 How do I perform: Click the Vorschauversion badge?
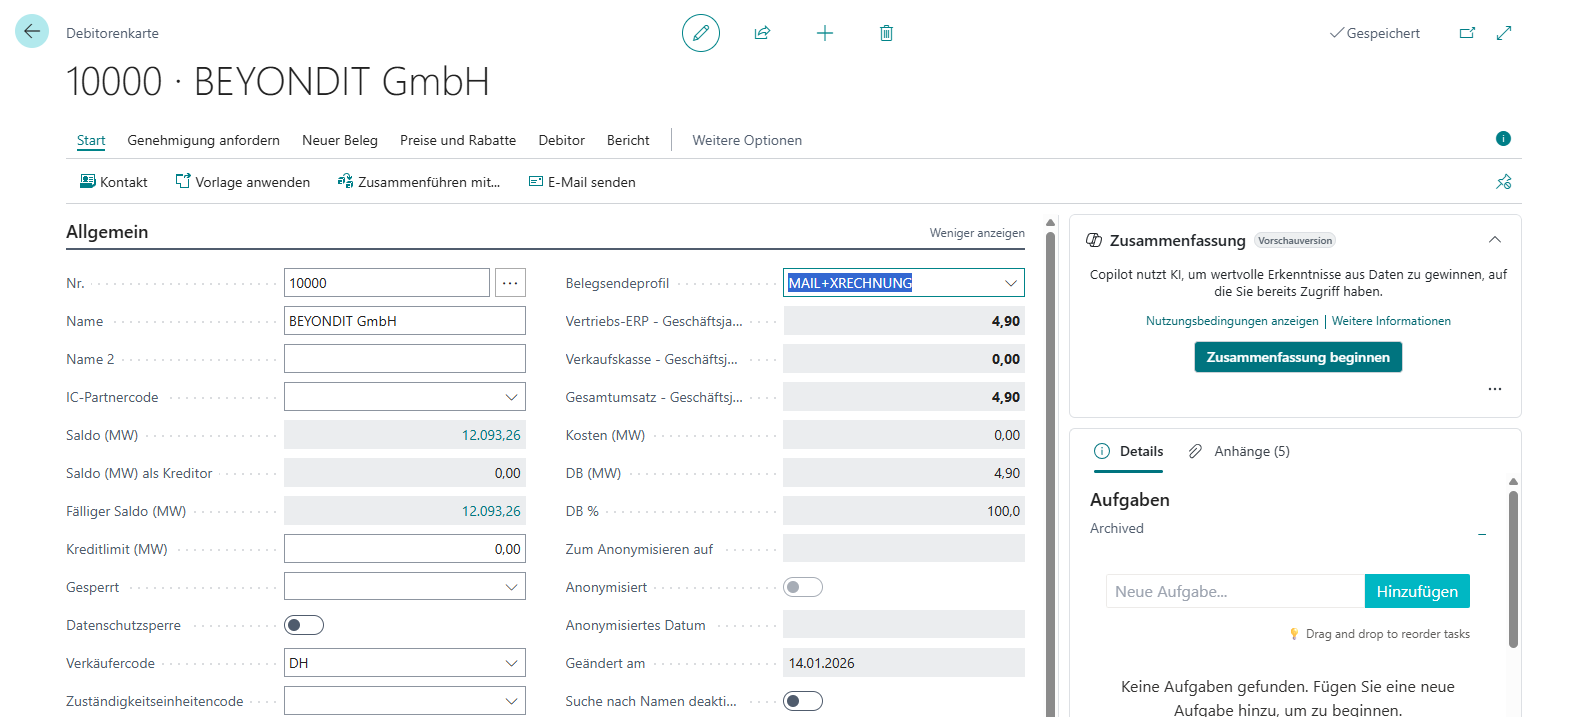pyautogui.click(x=1295, y=240)
